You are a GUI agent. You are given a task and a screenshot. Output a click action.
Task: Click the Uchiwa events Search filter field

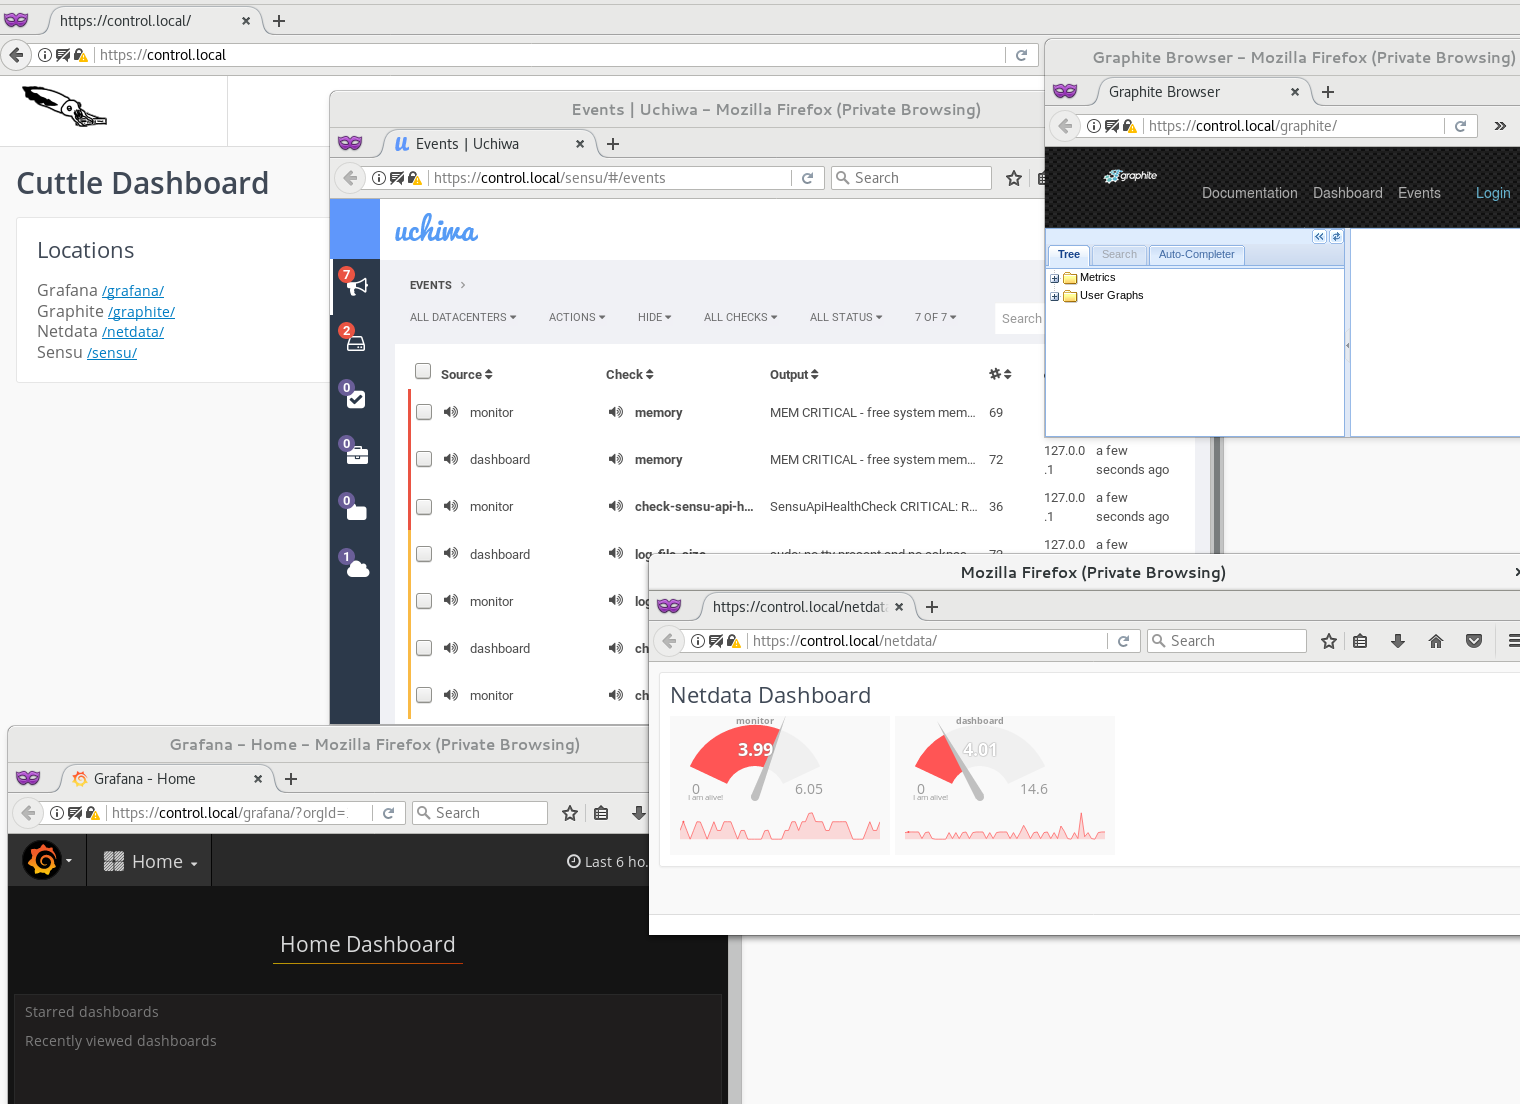tap(1020, 319)
